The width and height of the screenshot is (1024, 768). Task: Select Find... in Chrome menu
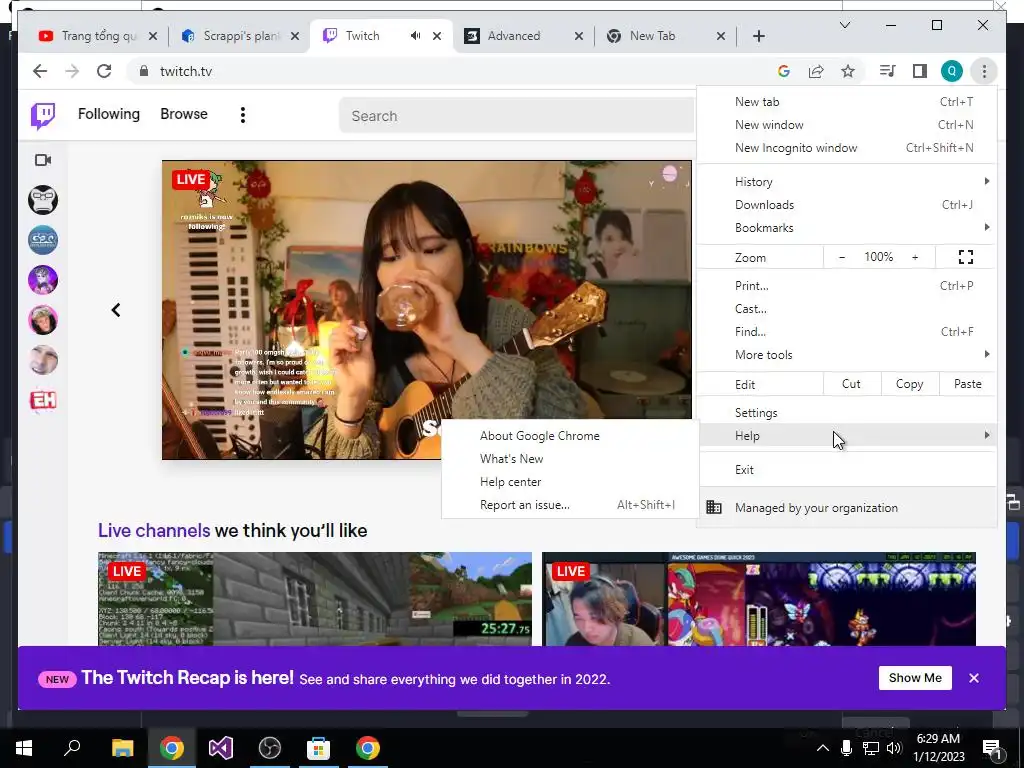tap(847, 332)
